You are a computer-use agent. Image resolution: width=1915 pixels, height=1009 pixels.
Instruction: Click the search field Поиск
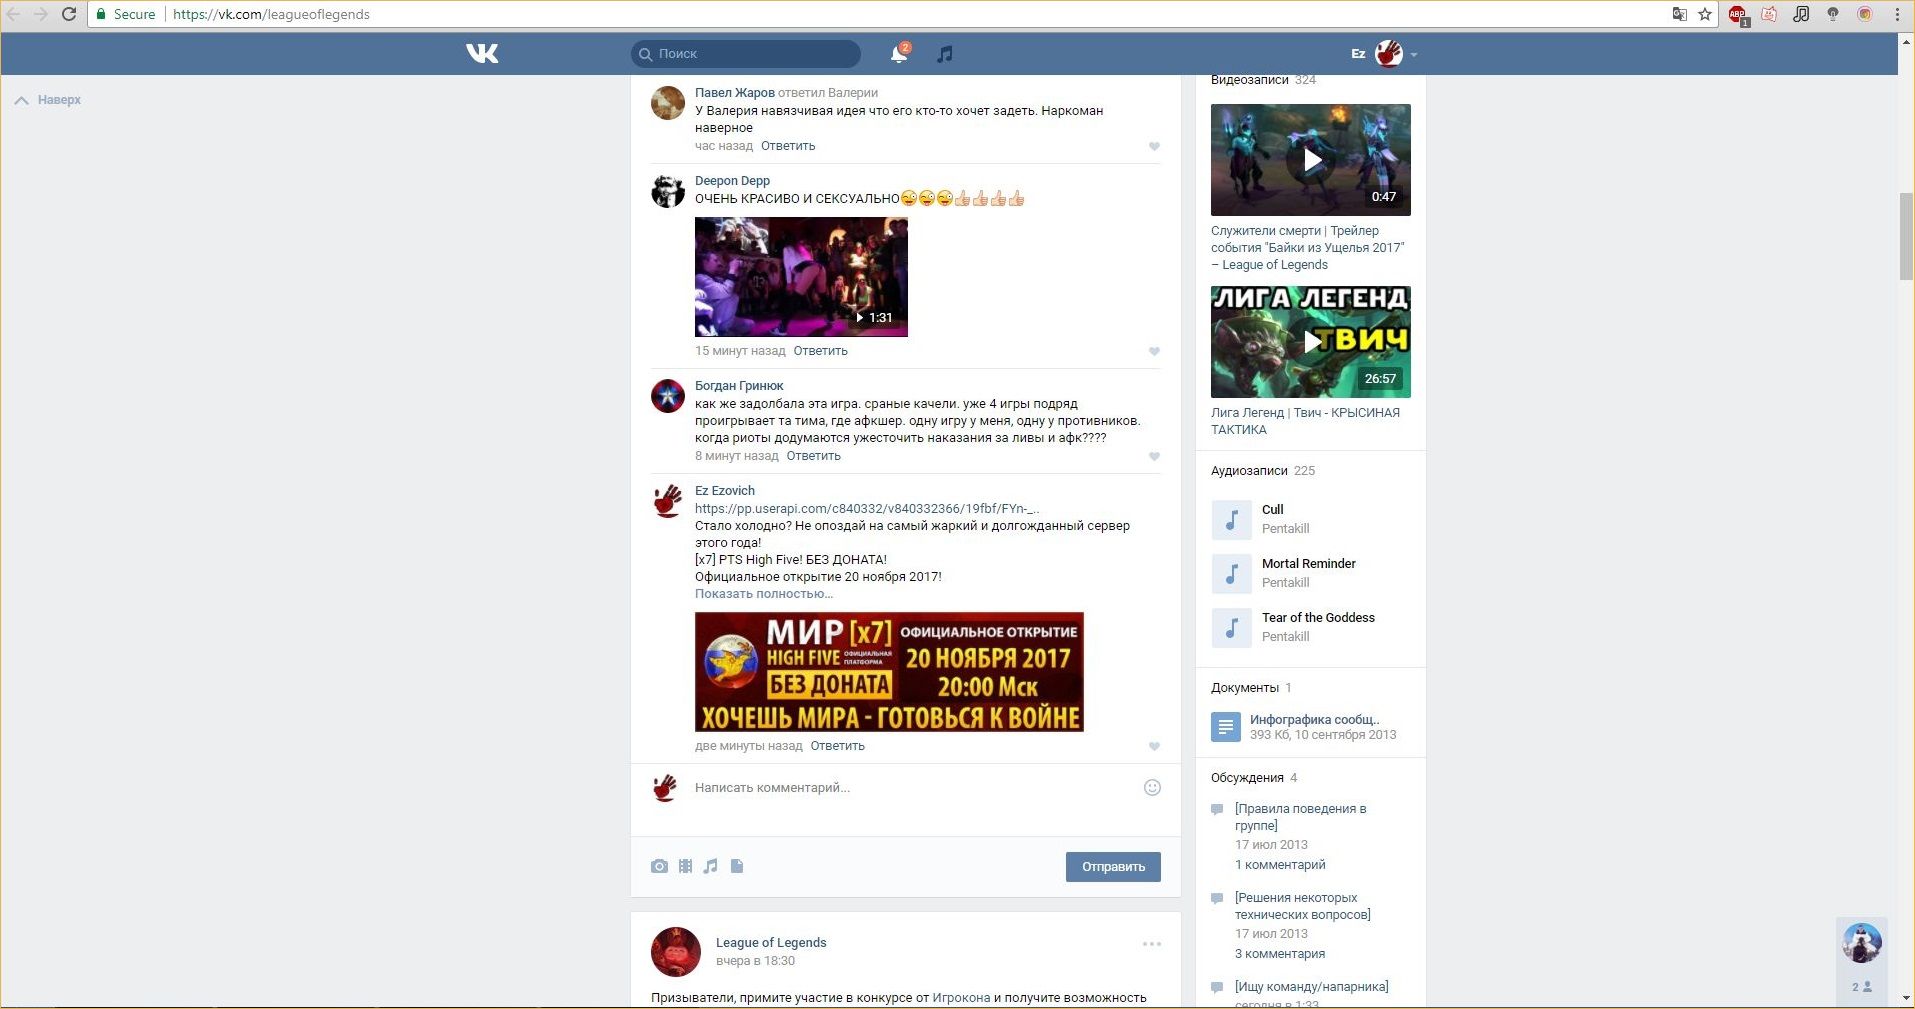[x=746, y=54]
